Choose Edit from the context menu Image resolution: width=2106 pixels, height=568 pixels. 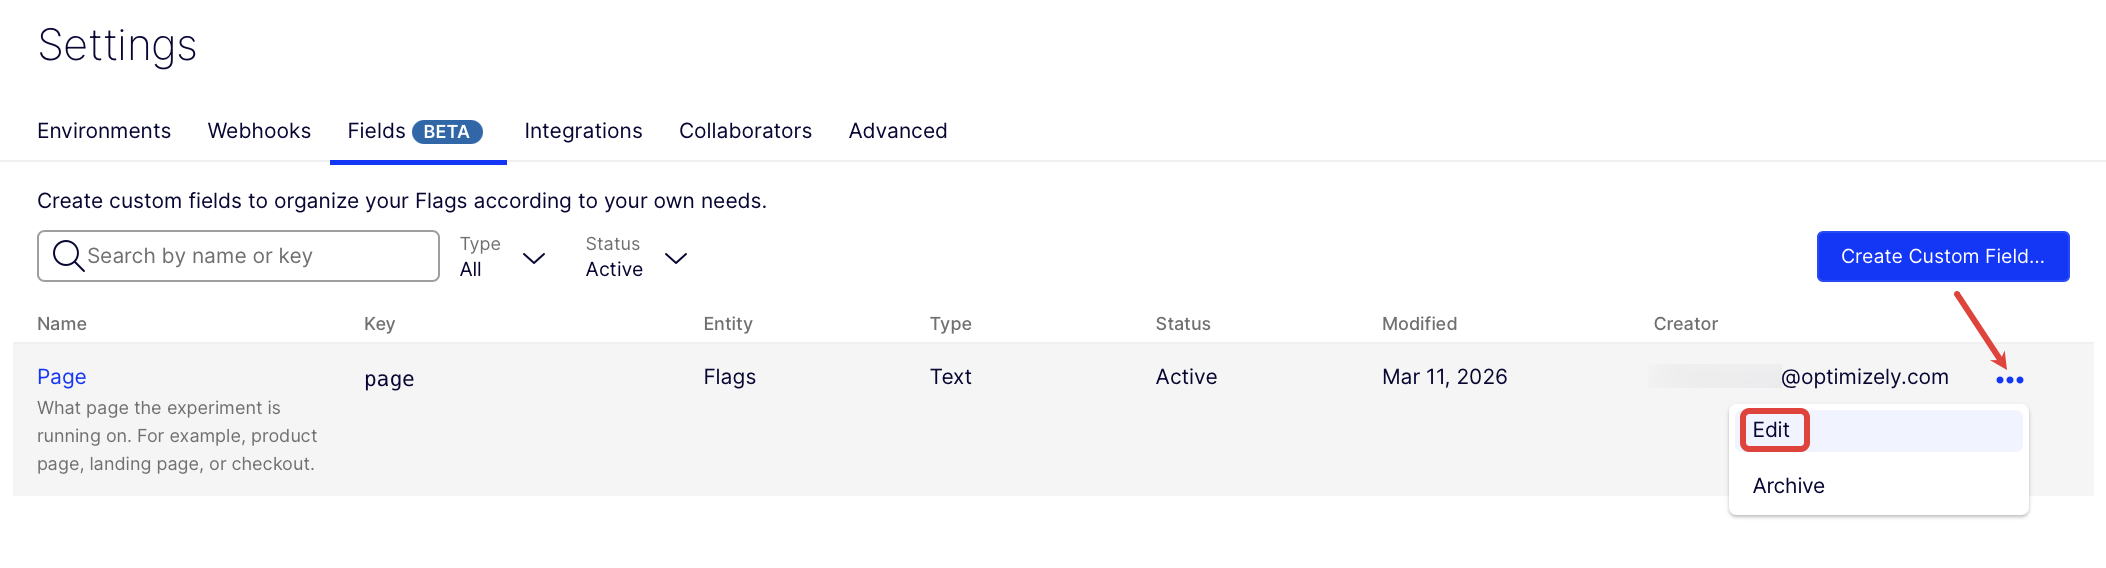pyautogui.click(x=1771, y=430)
